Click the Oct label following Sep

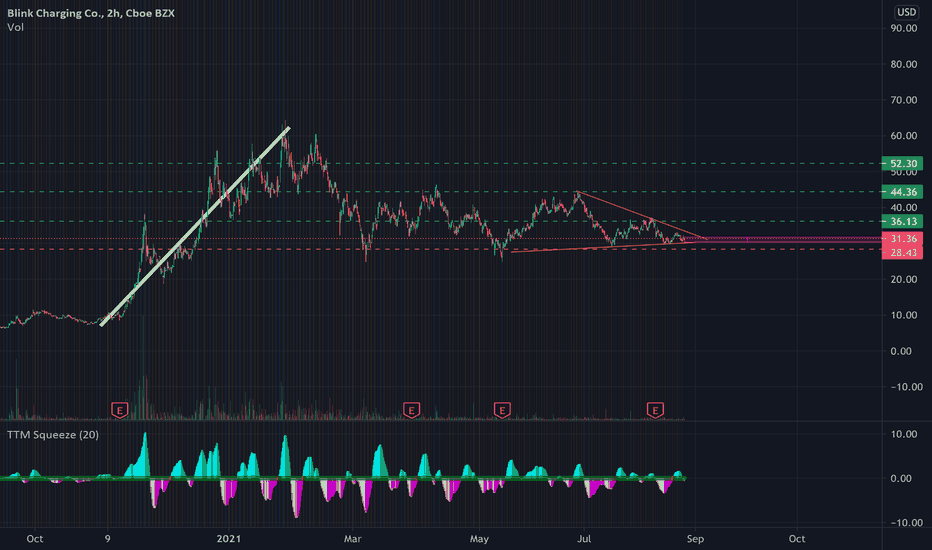coord(797,539)
